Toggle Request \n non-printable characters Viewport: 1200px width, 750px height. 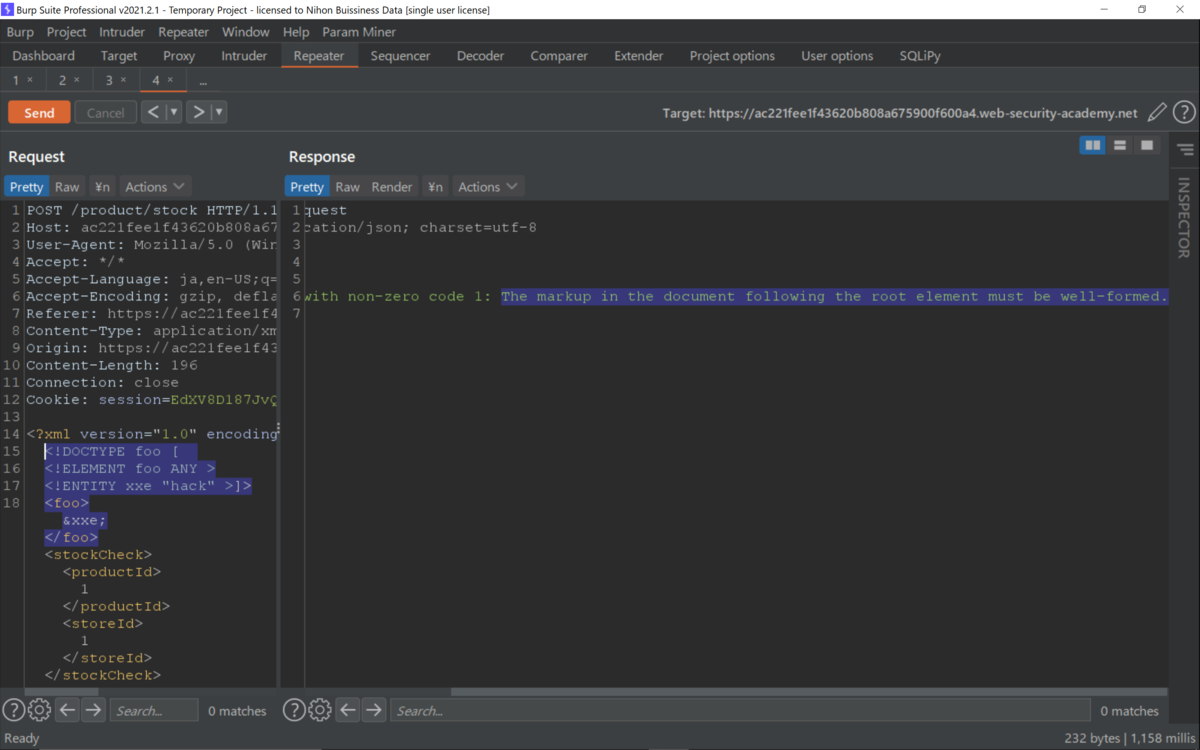tap(102, 187)
